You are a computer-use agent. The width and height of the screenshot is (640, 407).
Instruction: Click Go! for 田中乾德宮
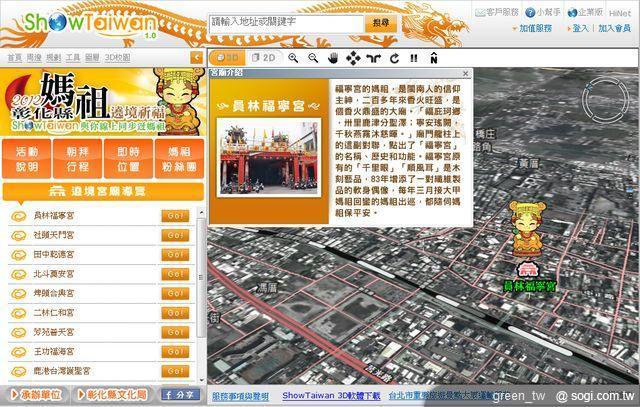pyautogui.click(x=175, y=255)
